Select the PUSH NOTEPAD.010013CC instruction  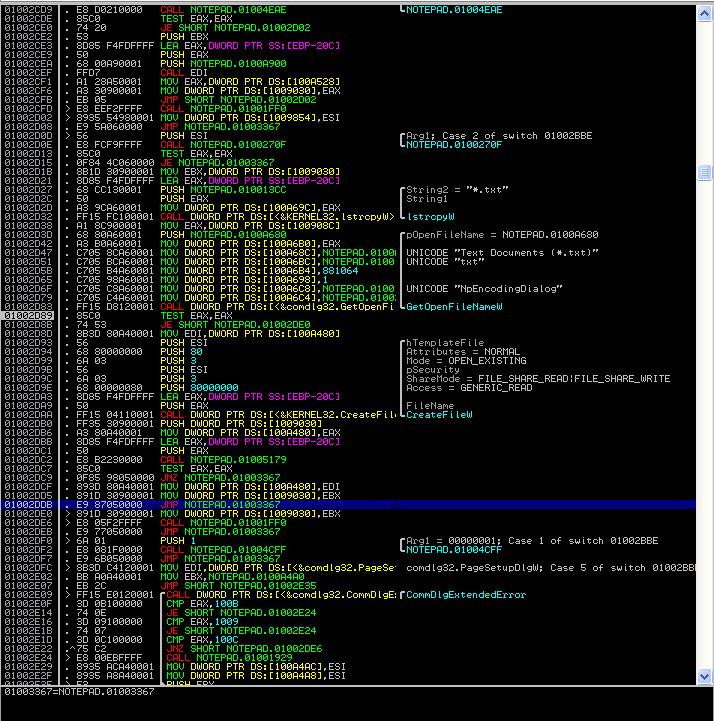coord(223,189)
